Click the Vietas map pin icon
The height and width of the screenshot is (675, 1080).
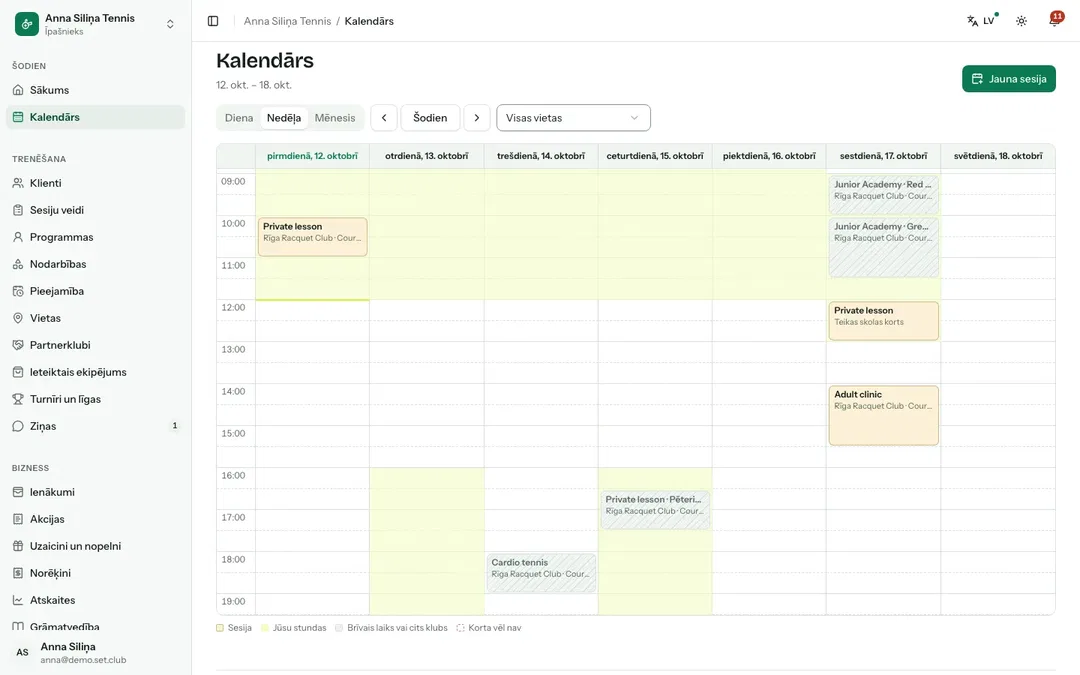18,318
